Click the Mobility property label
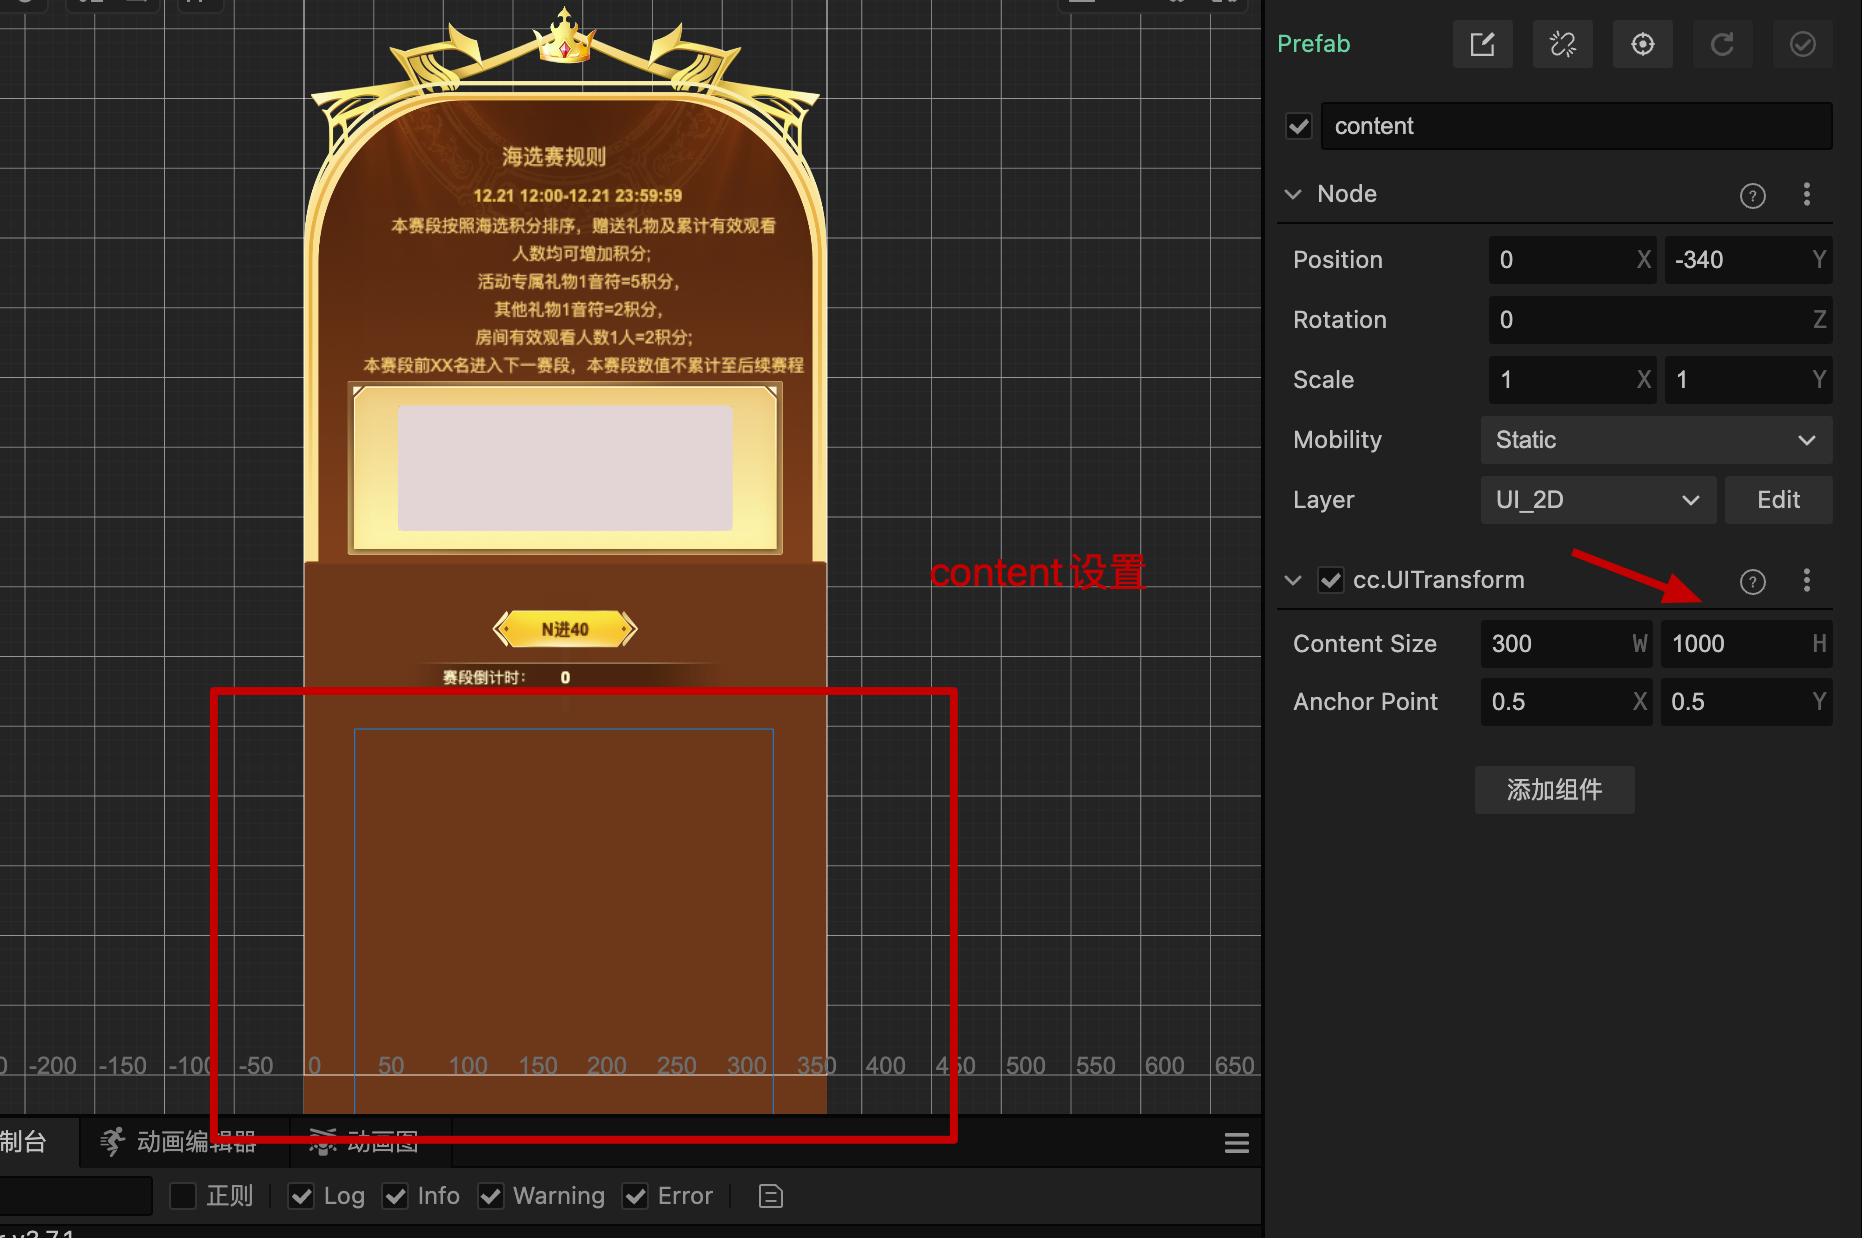Viewport: 1862px width, 1238px height. 1337,440
